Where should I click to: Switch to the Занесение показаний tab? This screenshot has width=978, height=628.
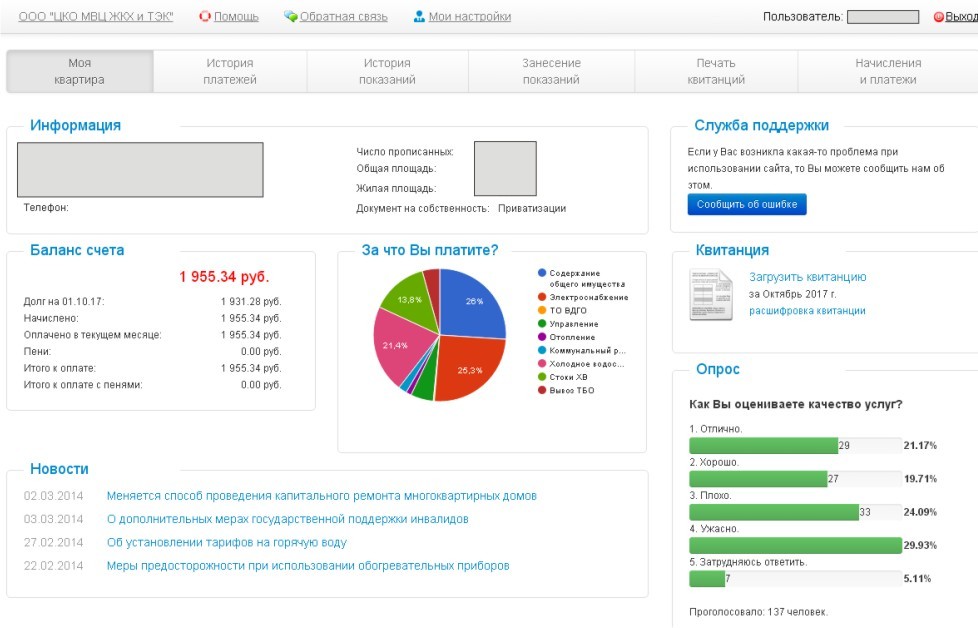point(551,72)
